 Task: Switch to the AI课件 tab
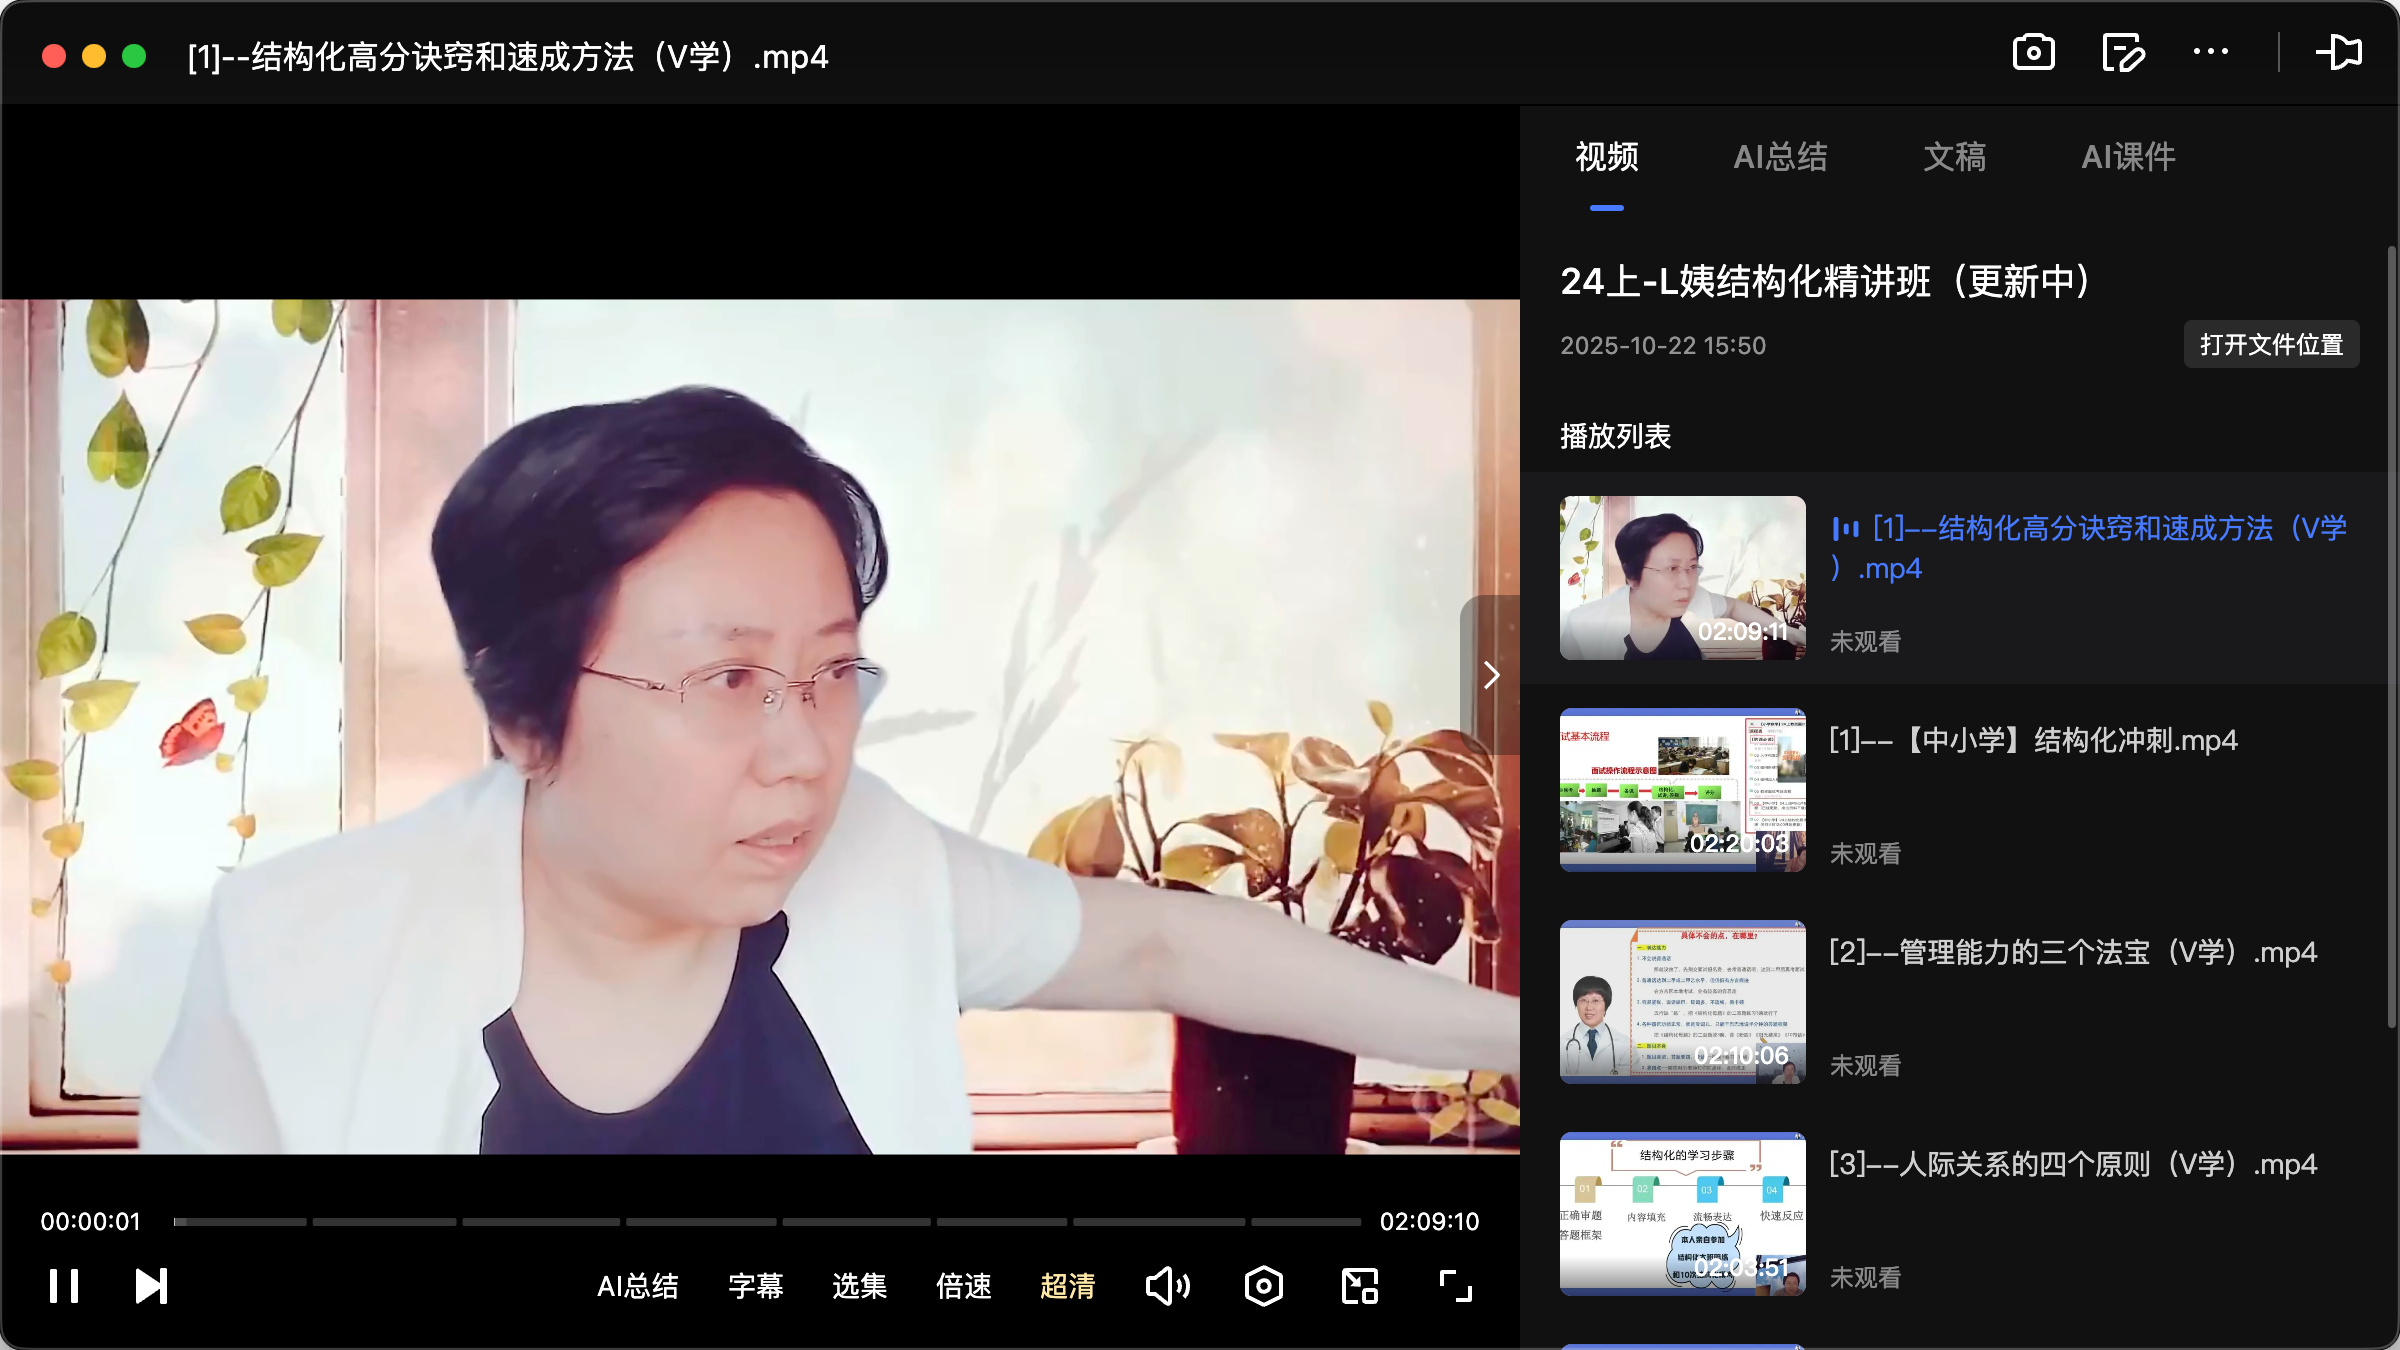pos(2127,157)
